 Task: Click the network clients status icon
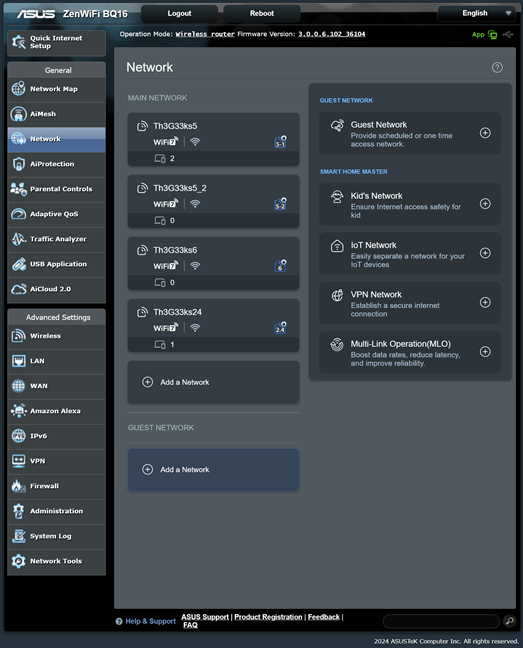tap(492, 35)
